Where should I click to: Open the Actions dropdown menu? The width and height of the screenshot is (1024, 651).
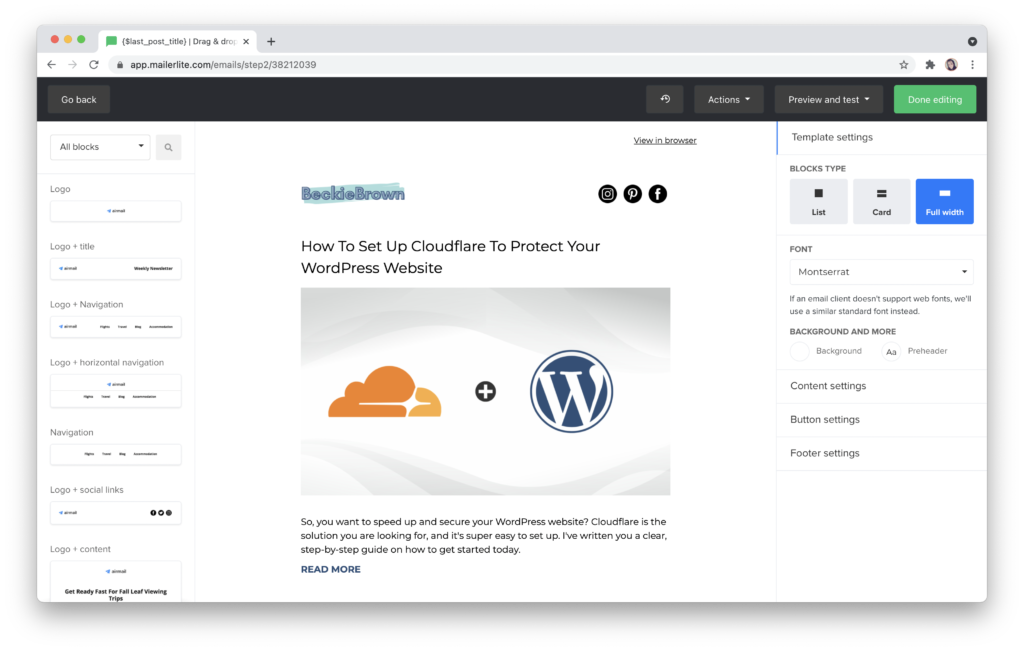point(729,99)
